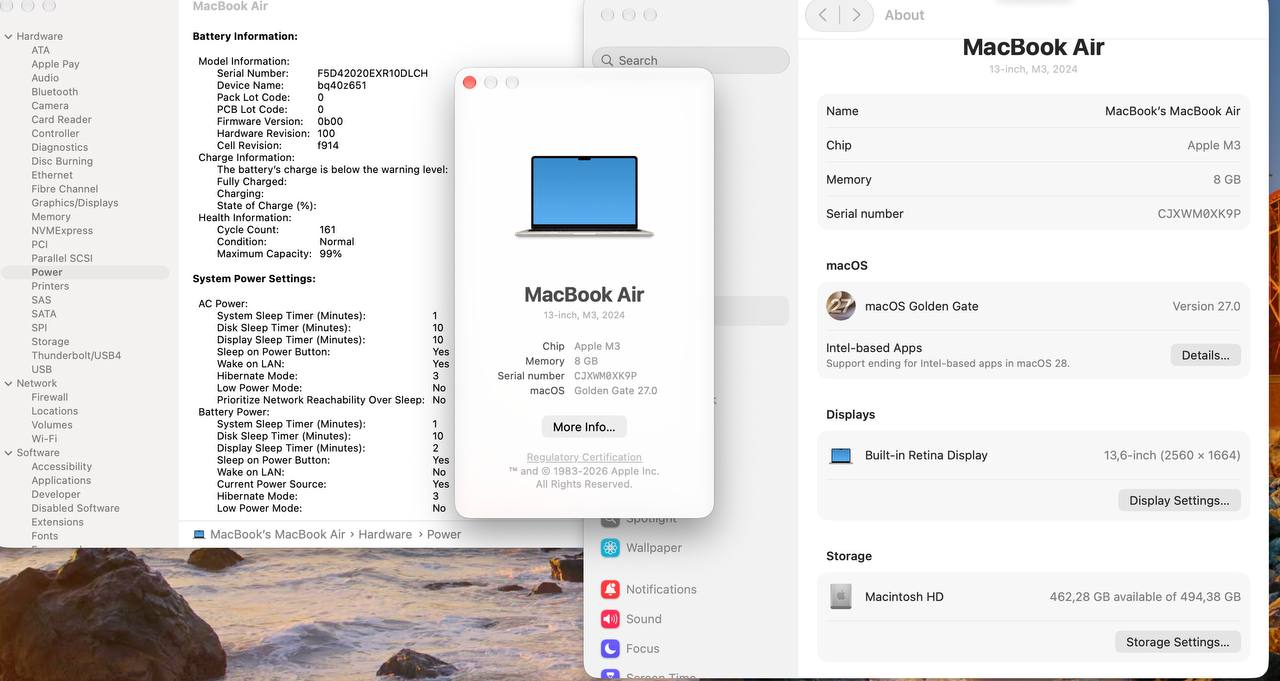Select Extensions under Software
Image resolution: width=1280 pixels, height=681 pixels.
(x=57, y=522)
